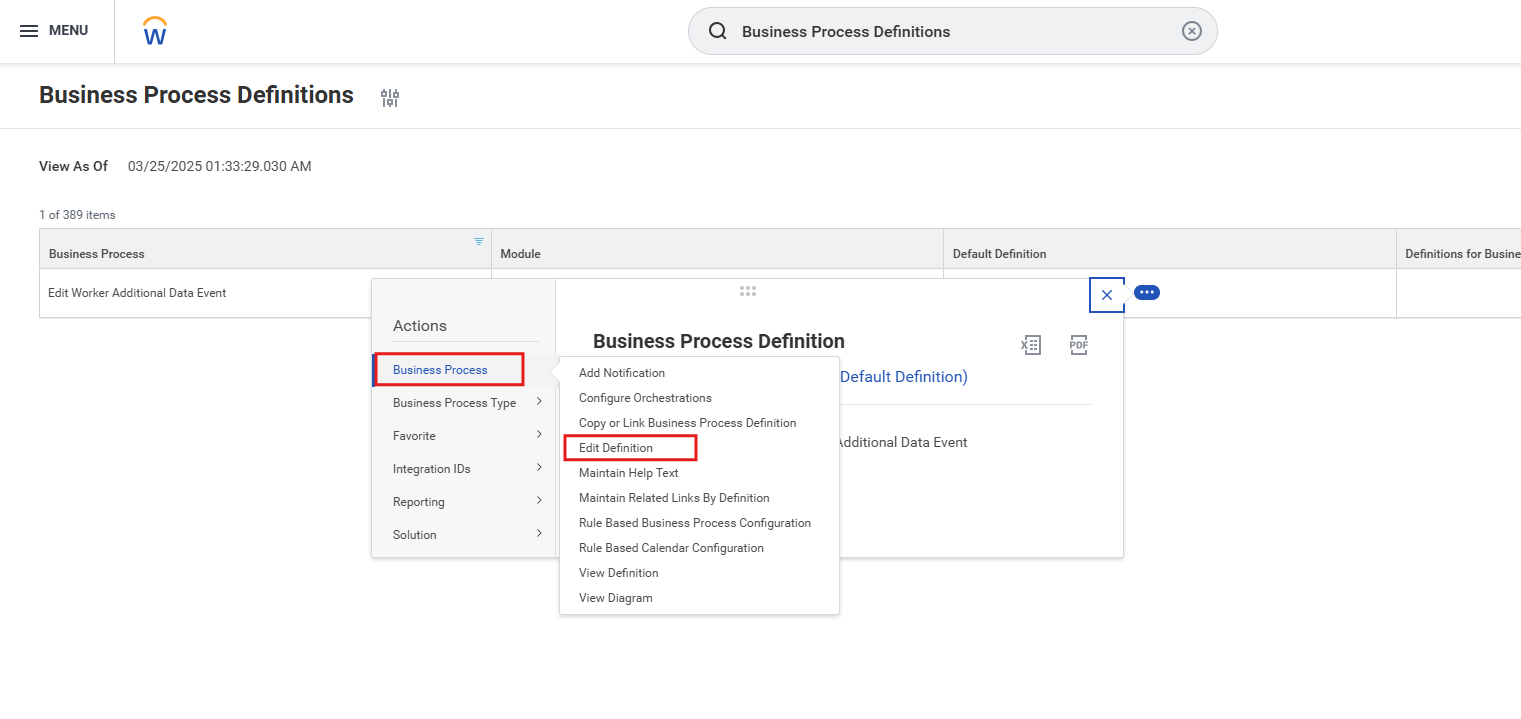This screenshot has height=719, width=1521.
Task: Click the View As Of date value
Action: tap(220, 166)
